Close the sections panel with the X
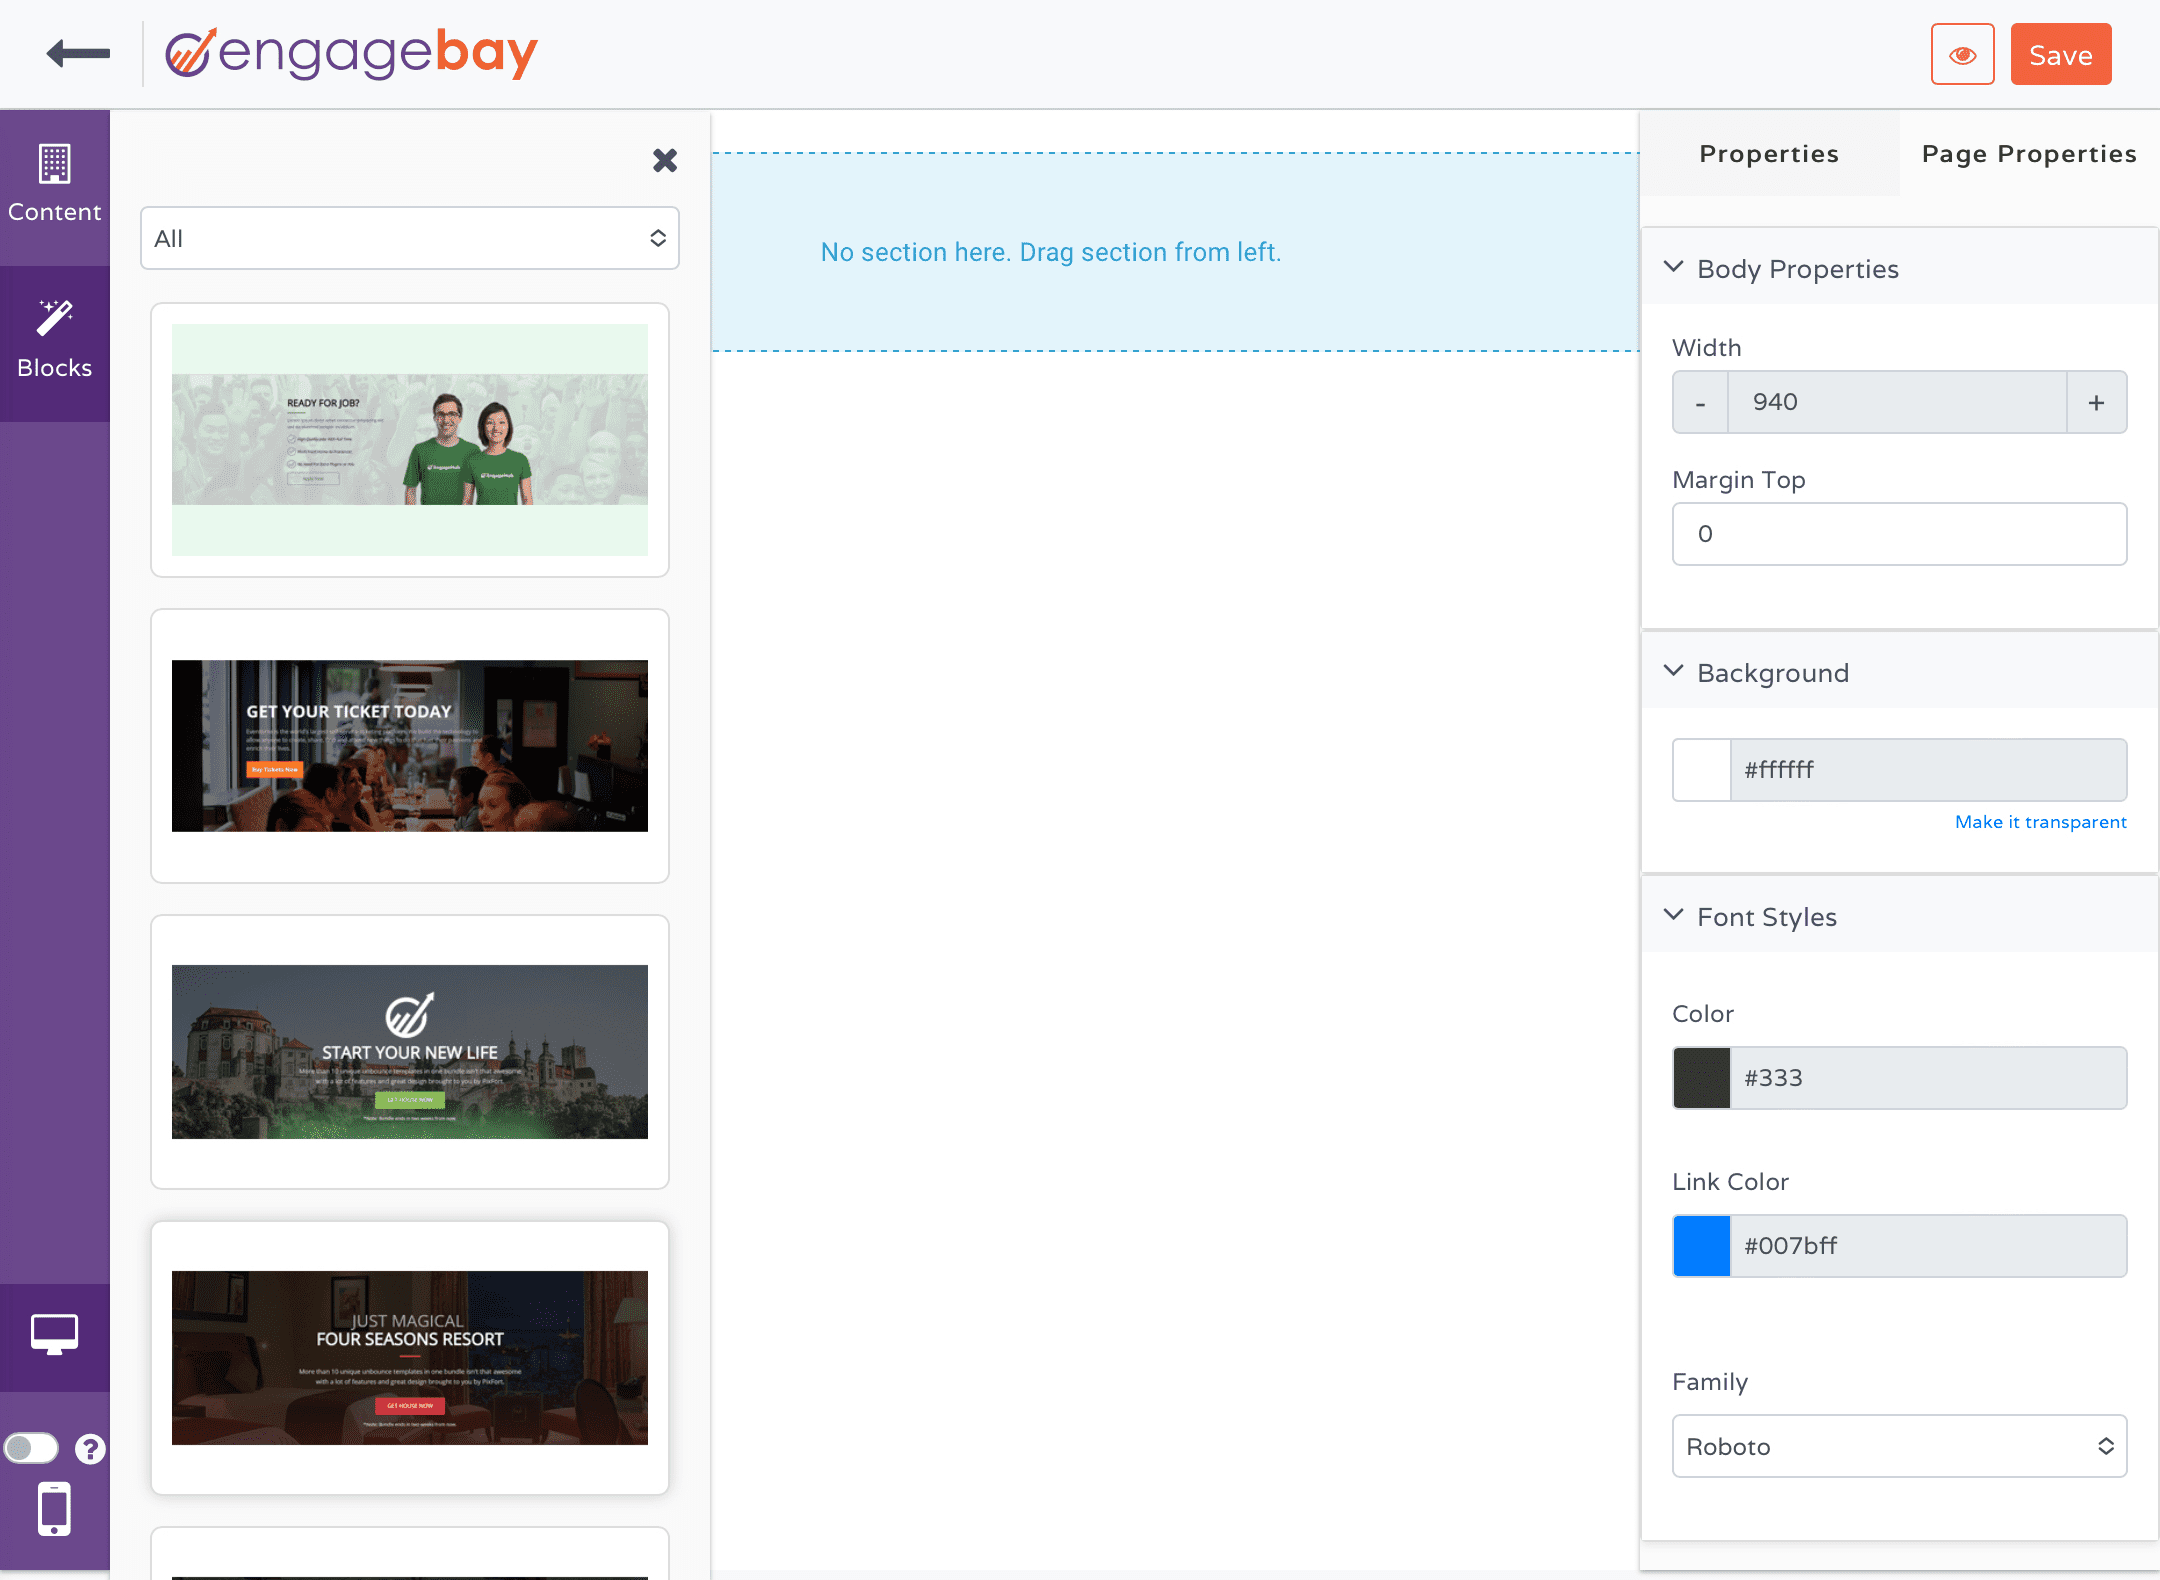2160x1580 pixels. click(665, 160)
